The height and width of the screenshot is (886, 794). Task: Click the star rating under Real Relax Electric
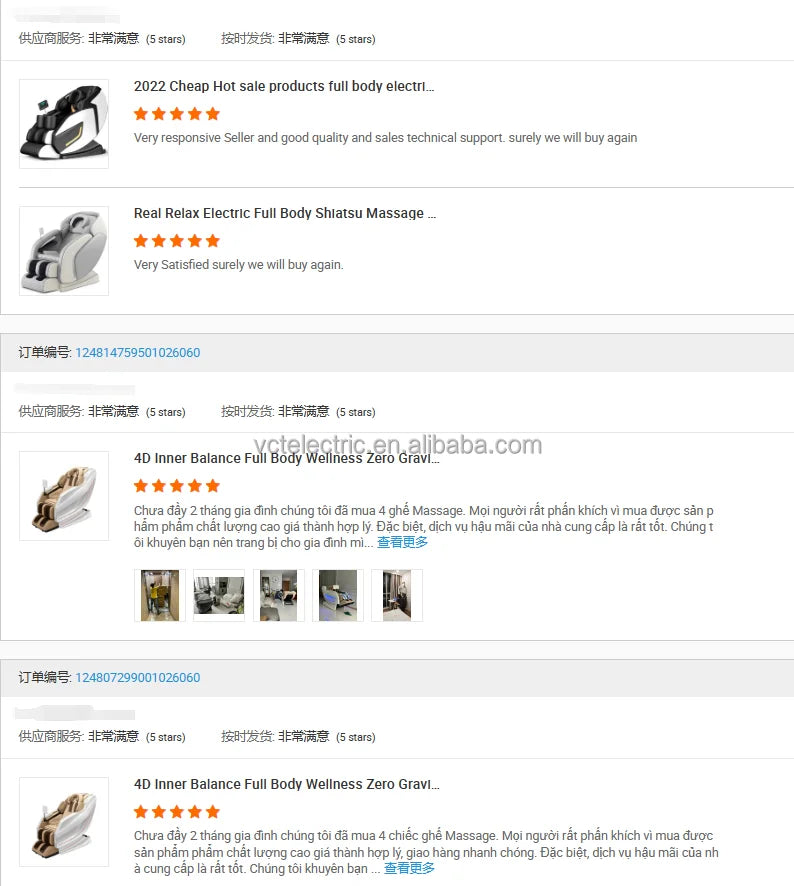pos(177,241)
